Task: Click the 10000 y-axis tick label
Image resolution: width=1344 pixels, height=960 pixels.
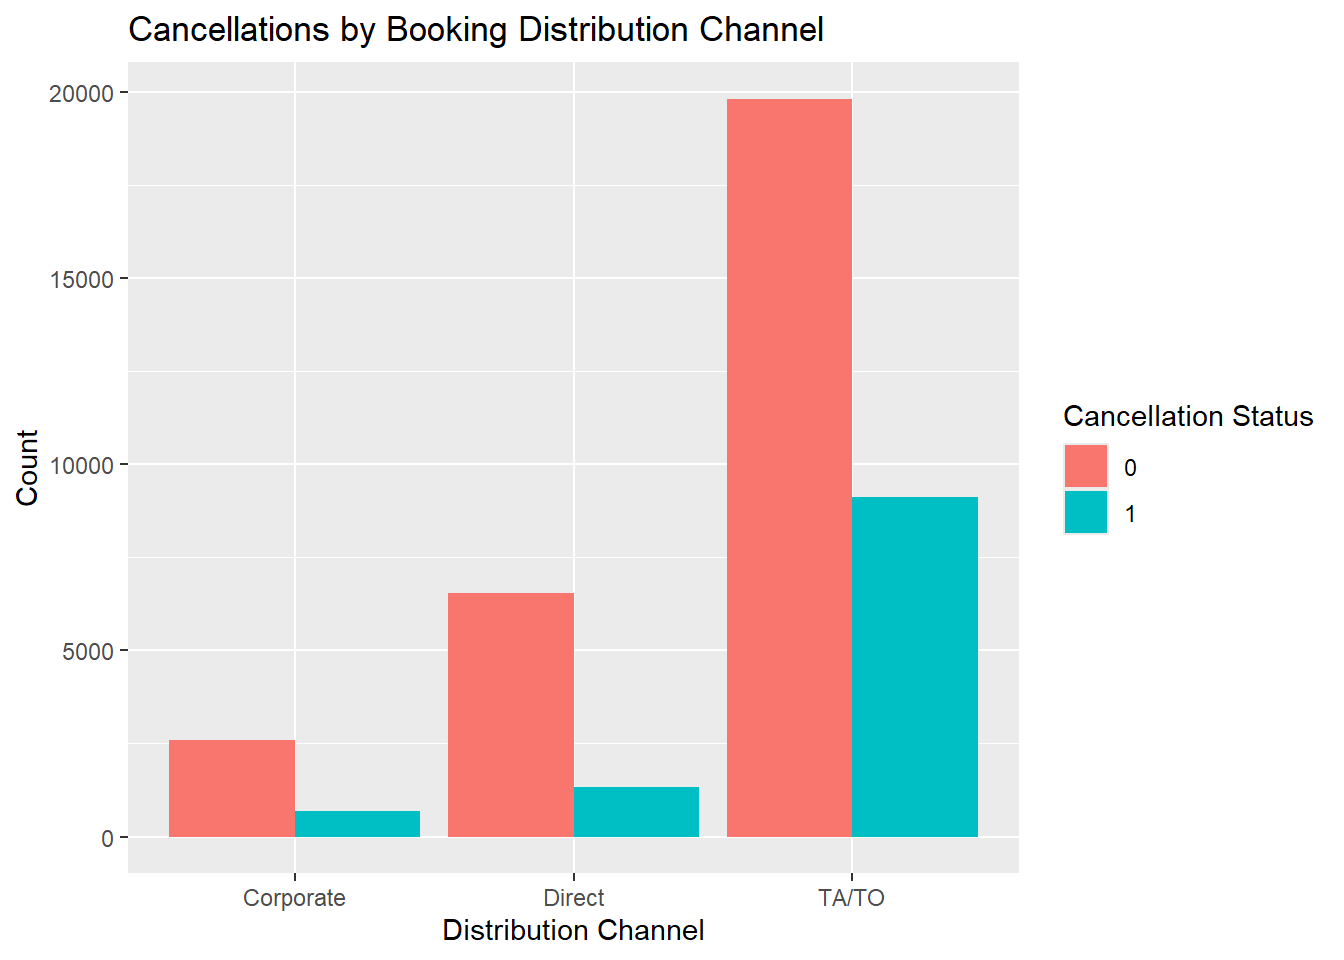Action: coord(81,466)
